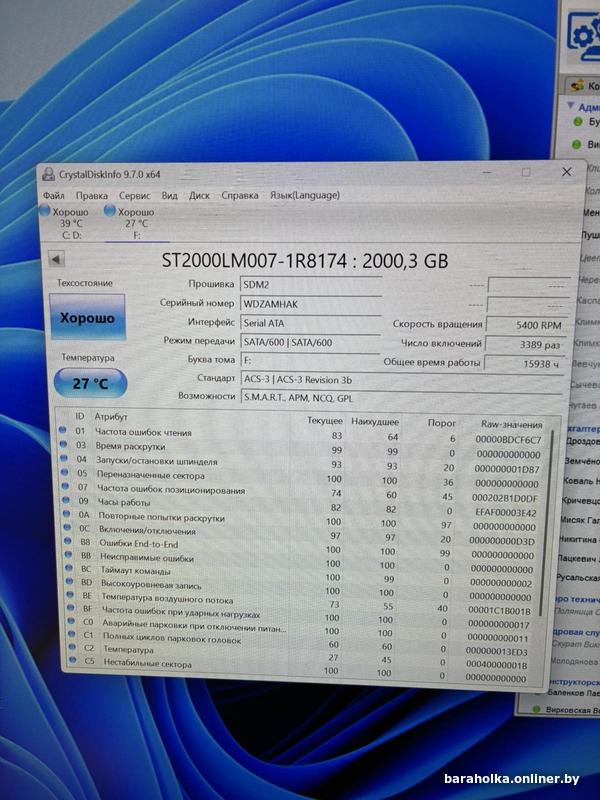This screenshot has width=600, height=800.
Task: Open the Язык(Language) menu
Action: (x=304, y=195)
